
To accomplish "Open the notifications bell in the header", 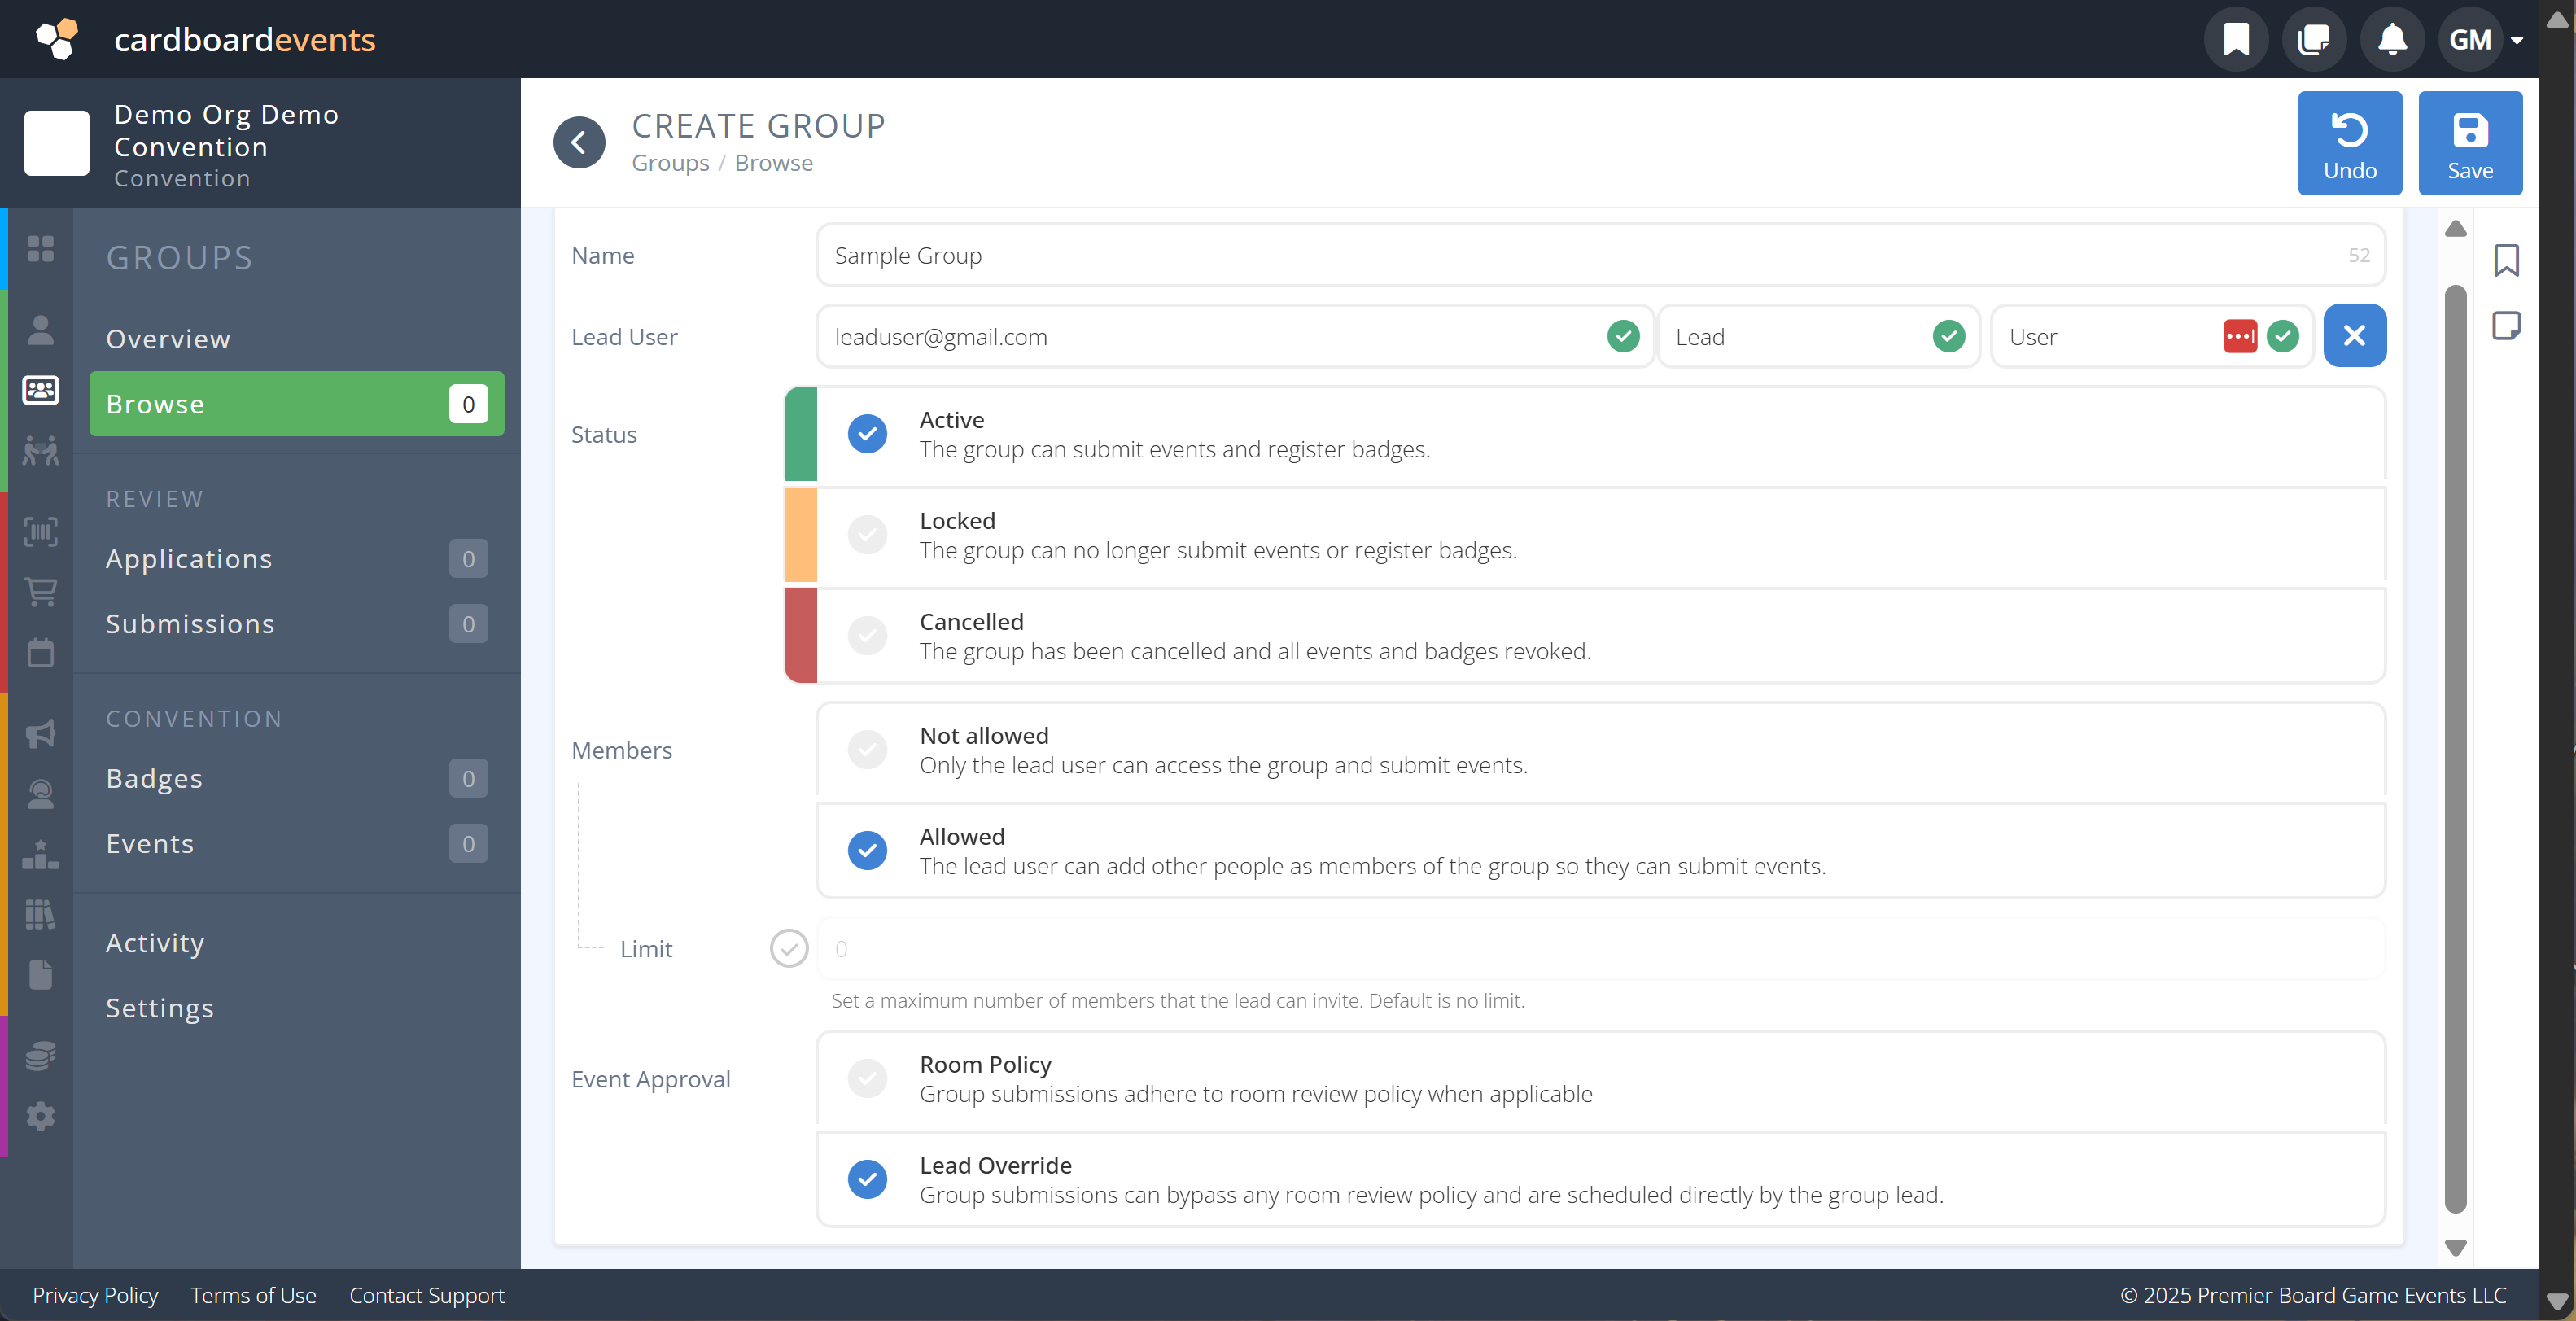I will (x=2392, y=39).
